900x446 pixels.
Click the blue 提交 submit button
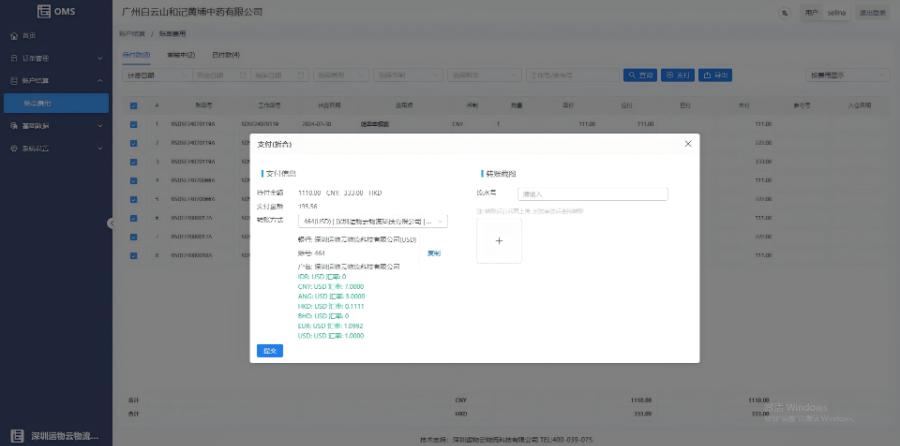(269, 350)
